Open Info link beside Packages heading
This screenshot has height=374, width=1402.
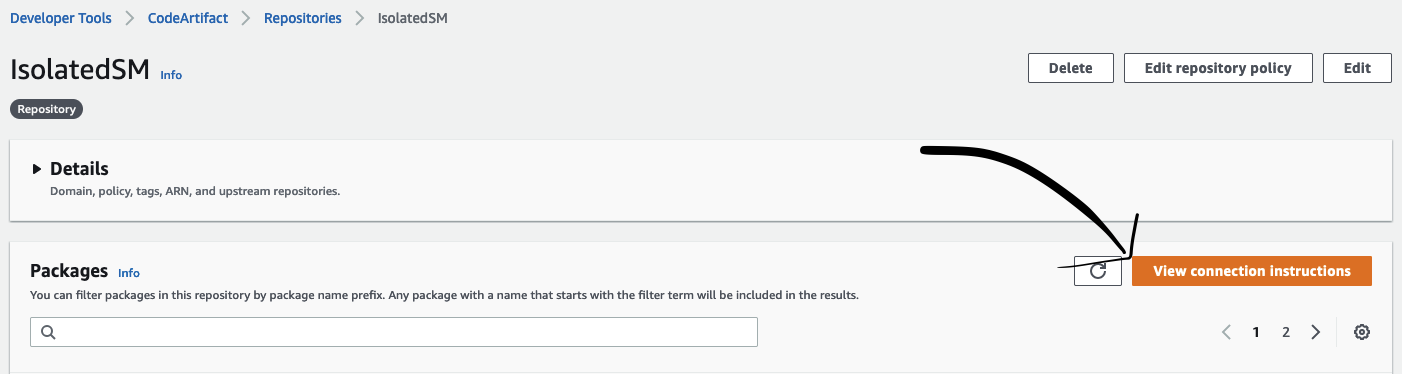(x=129, y=273)
